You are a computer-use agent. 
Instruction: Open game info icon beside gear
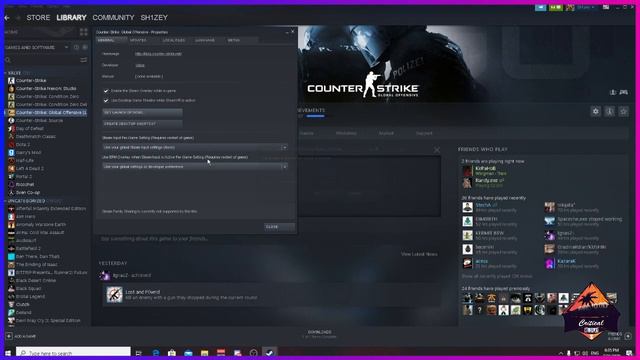(609, 111)
